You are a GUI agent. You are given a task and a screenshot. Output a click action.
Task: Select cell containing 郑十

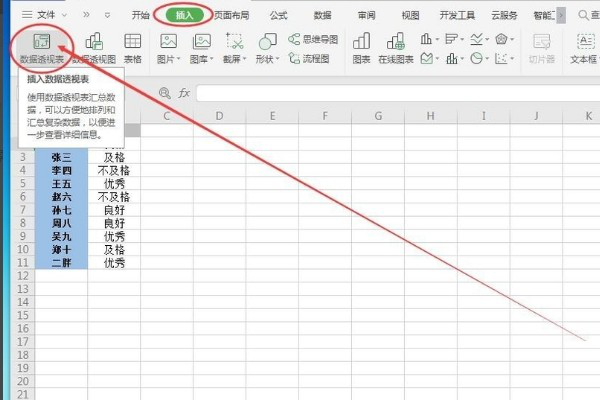(x=61, y=250)
